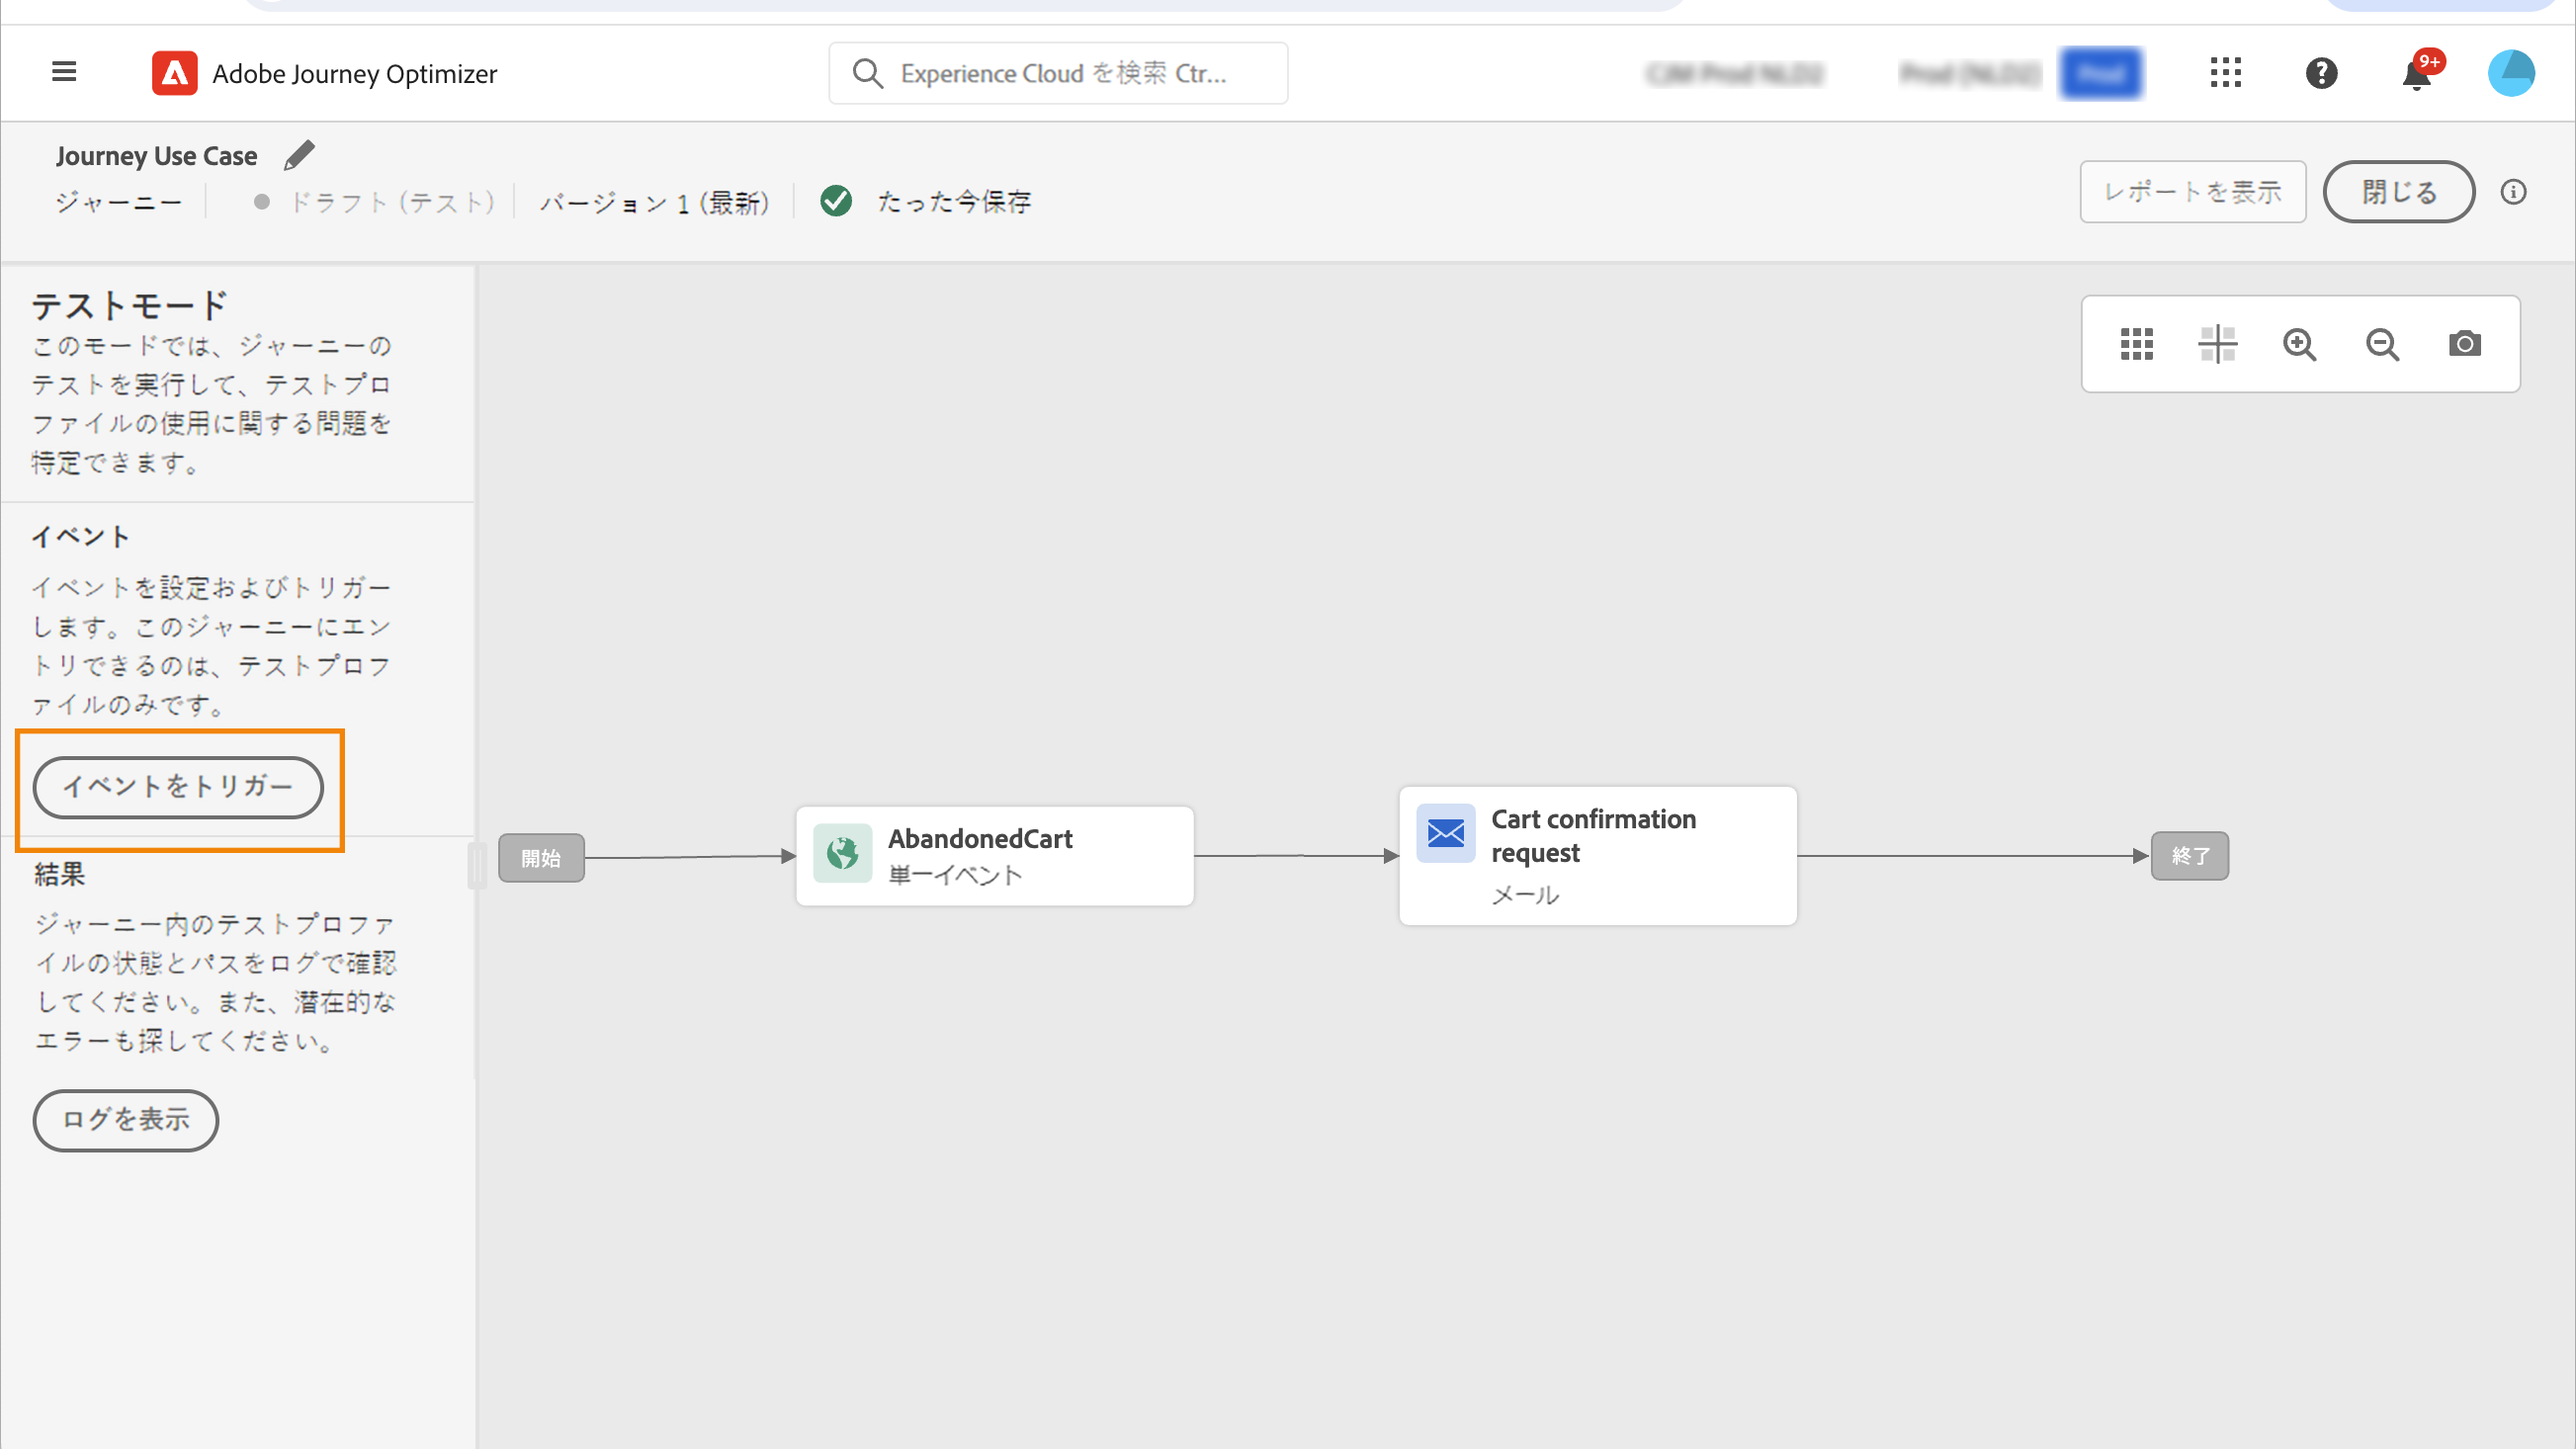The height and width of the screenshot is (1449, 2576).
Task: Open the notifications bell
Action: click(2417, 75)
